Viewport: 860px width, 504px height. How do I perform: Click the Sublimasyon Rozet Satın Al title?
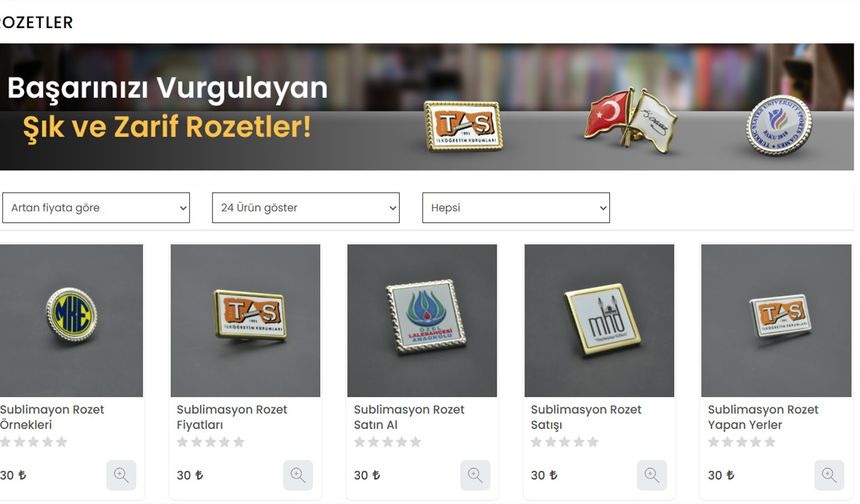409,417
